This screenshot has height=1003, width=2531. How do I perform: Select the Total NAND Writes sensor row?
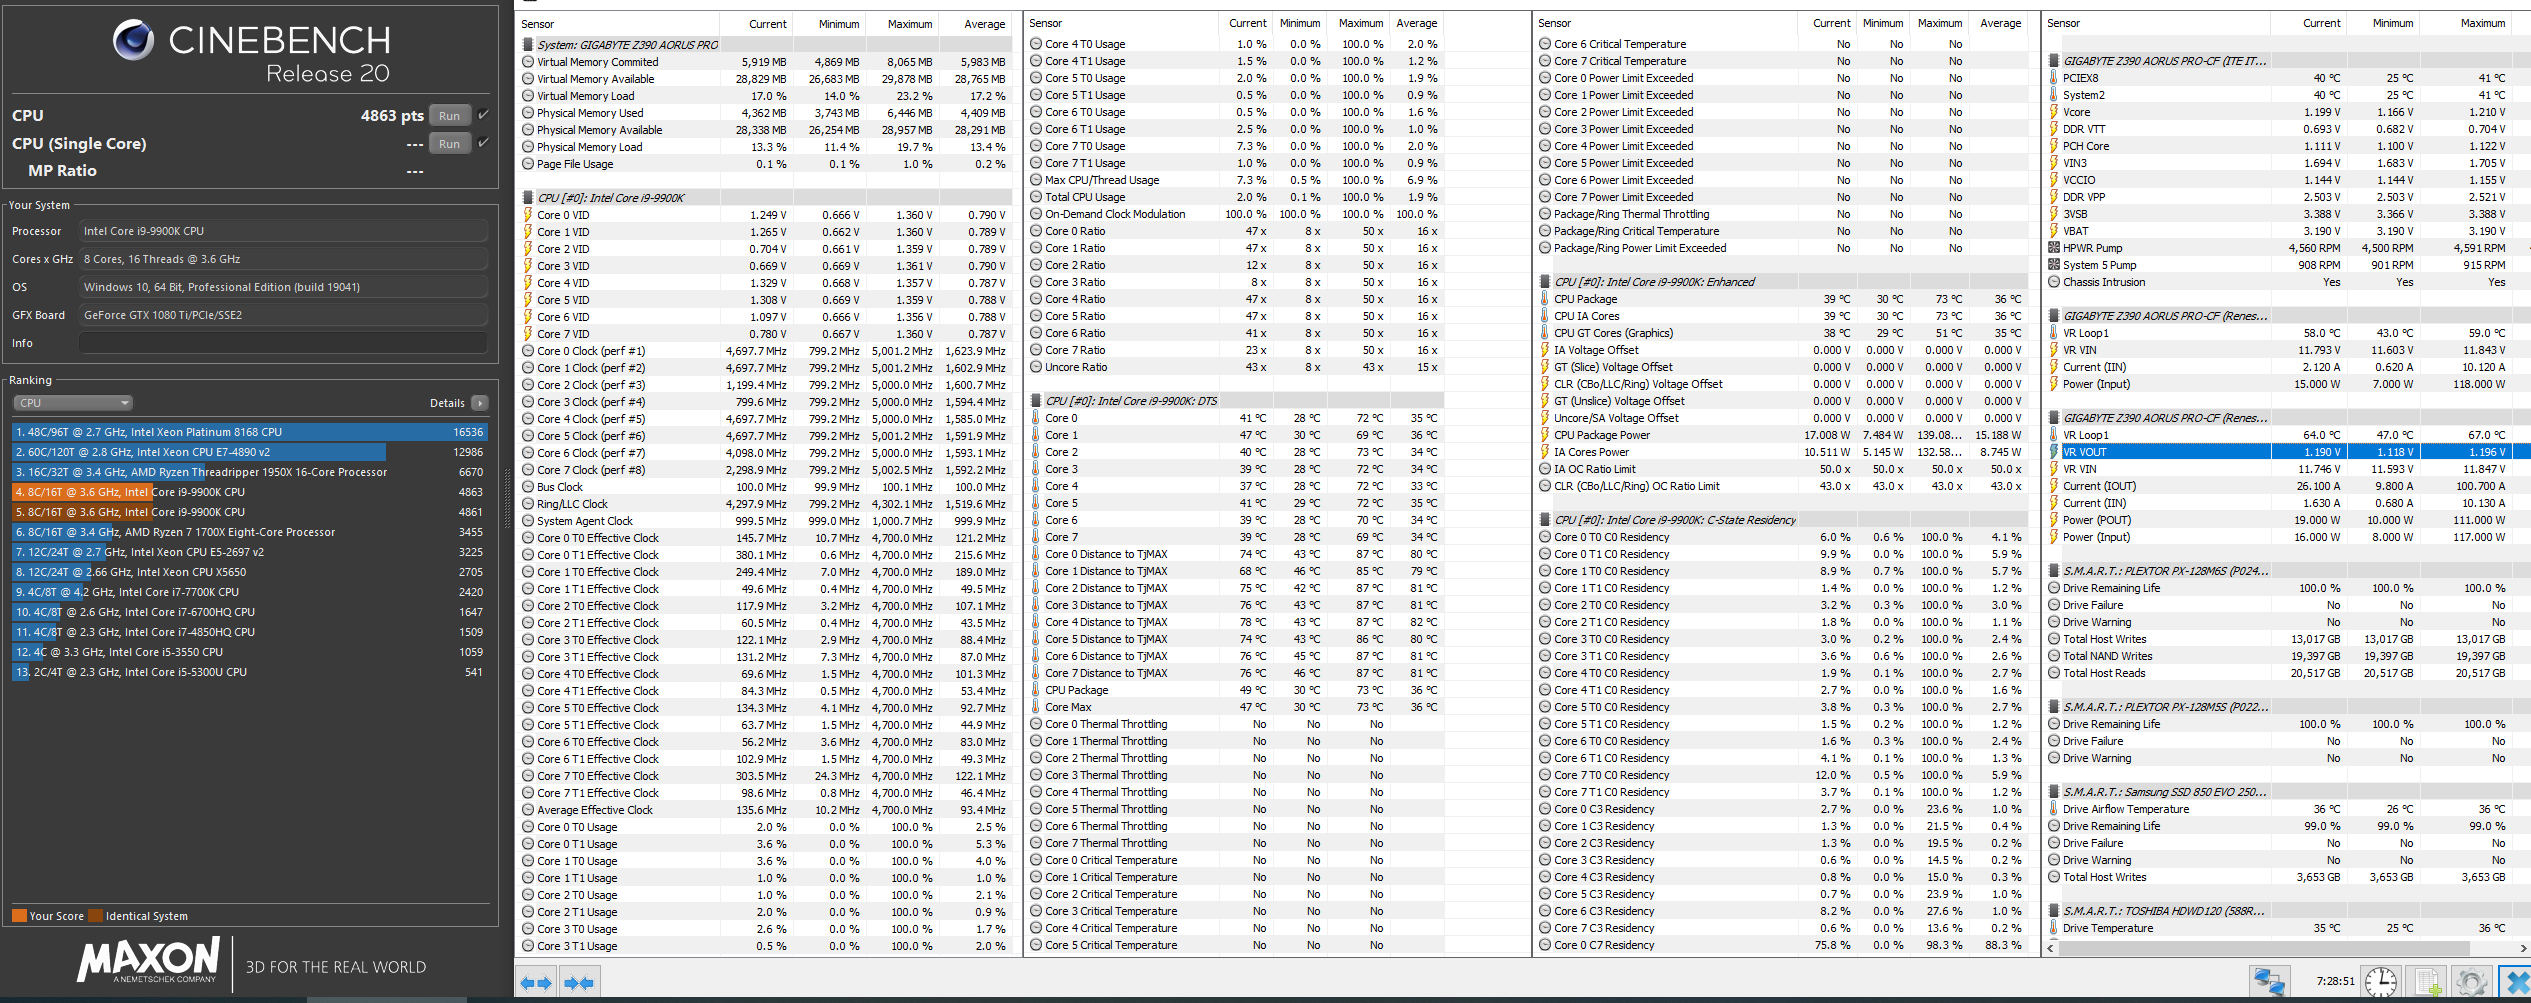point(2288,656)
